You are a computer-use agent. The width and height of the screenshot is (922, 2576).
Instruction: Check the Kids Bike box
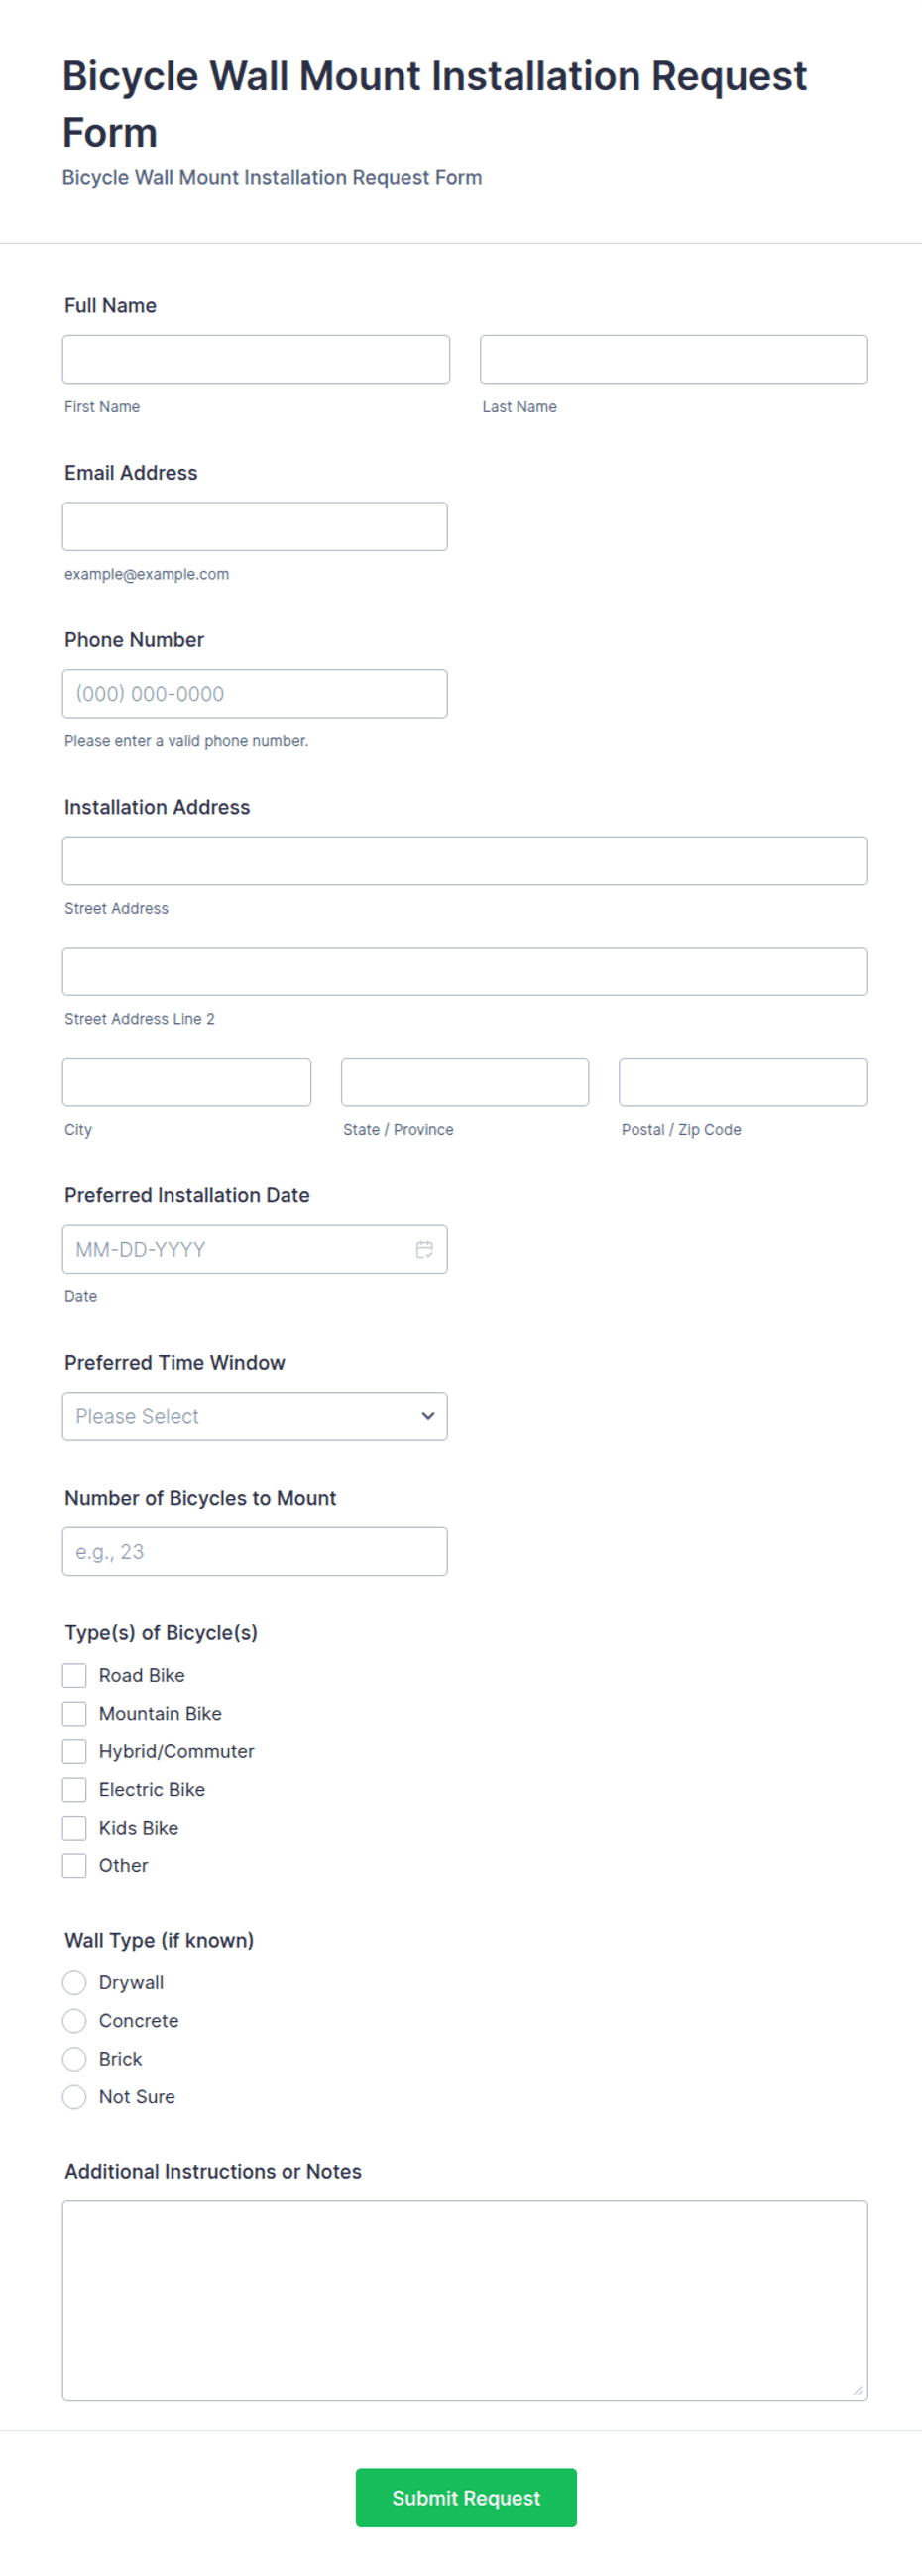pos(74,1827)
